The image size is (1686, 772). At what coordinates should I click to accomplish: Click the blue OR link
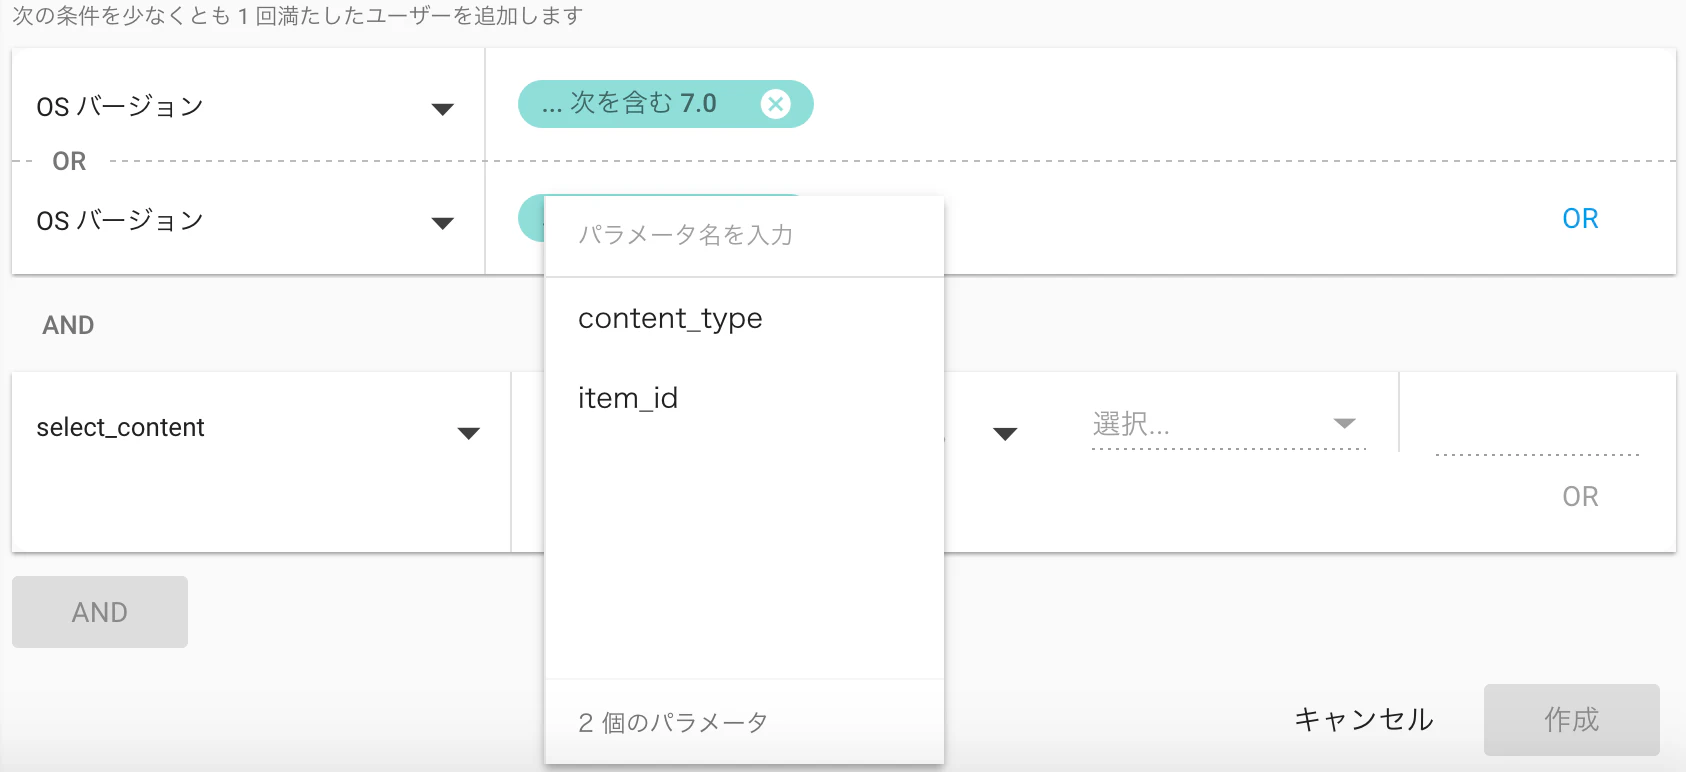[1580, 219]
